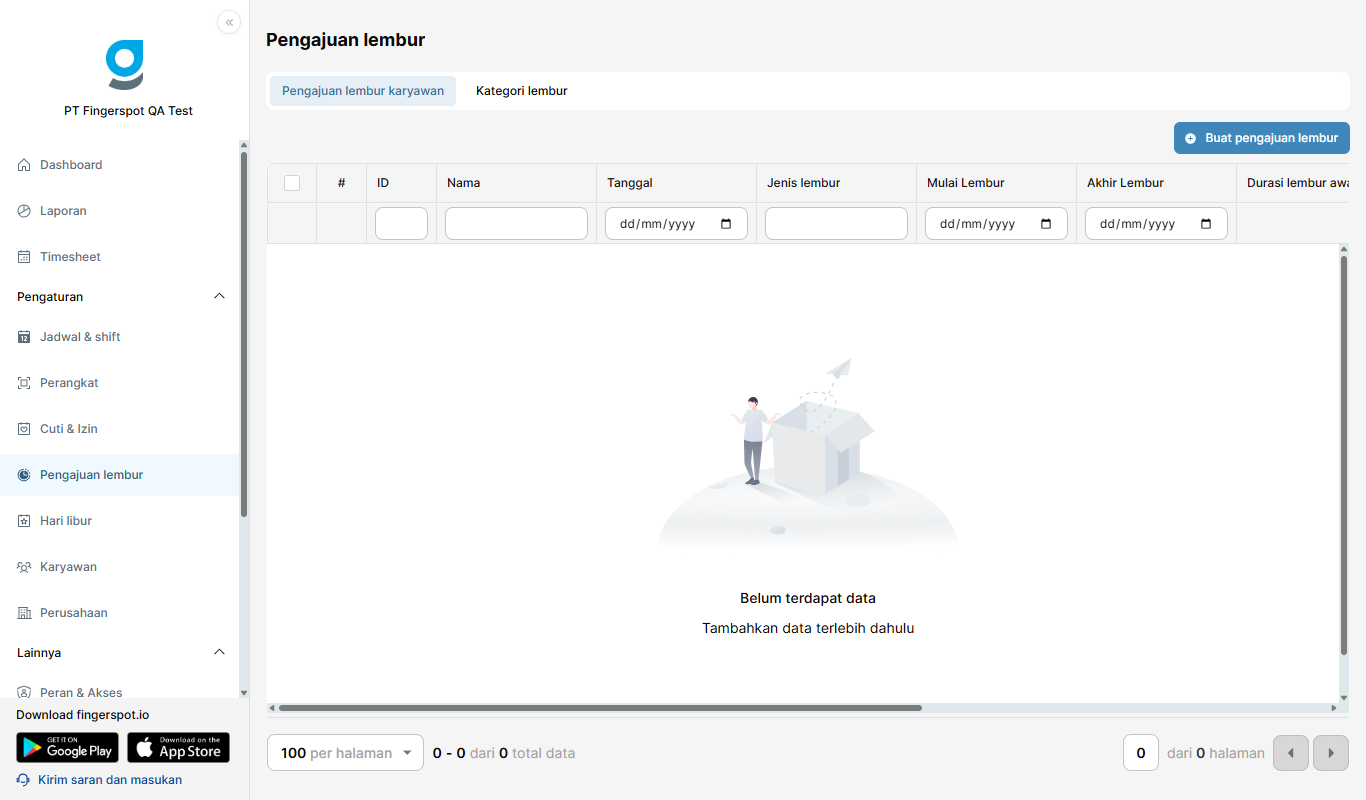Switch to Kategori lembur tab

pos(522,91)
